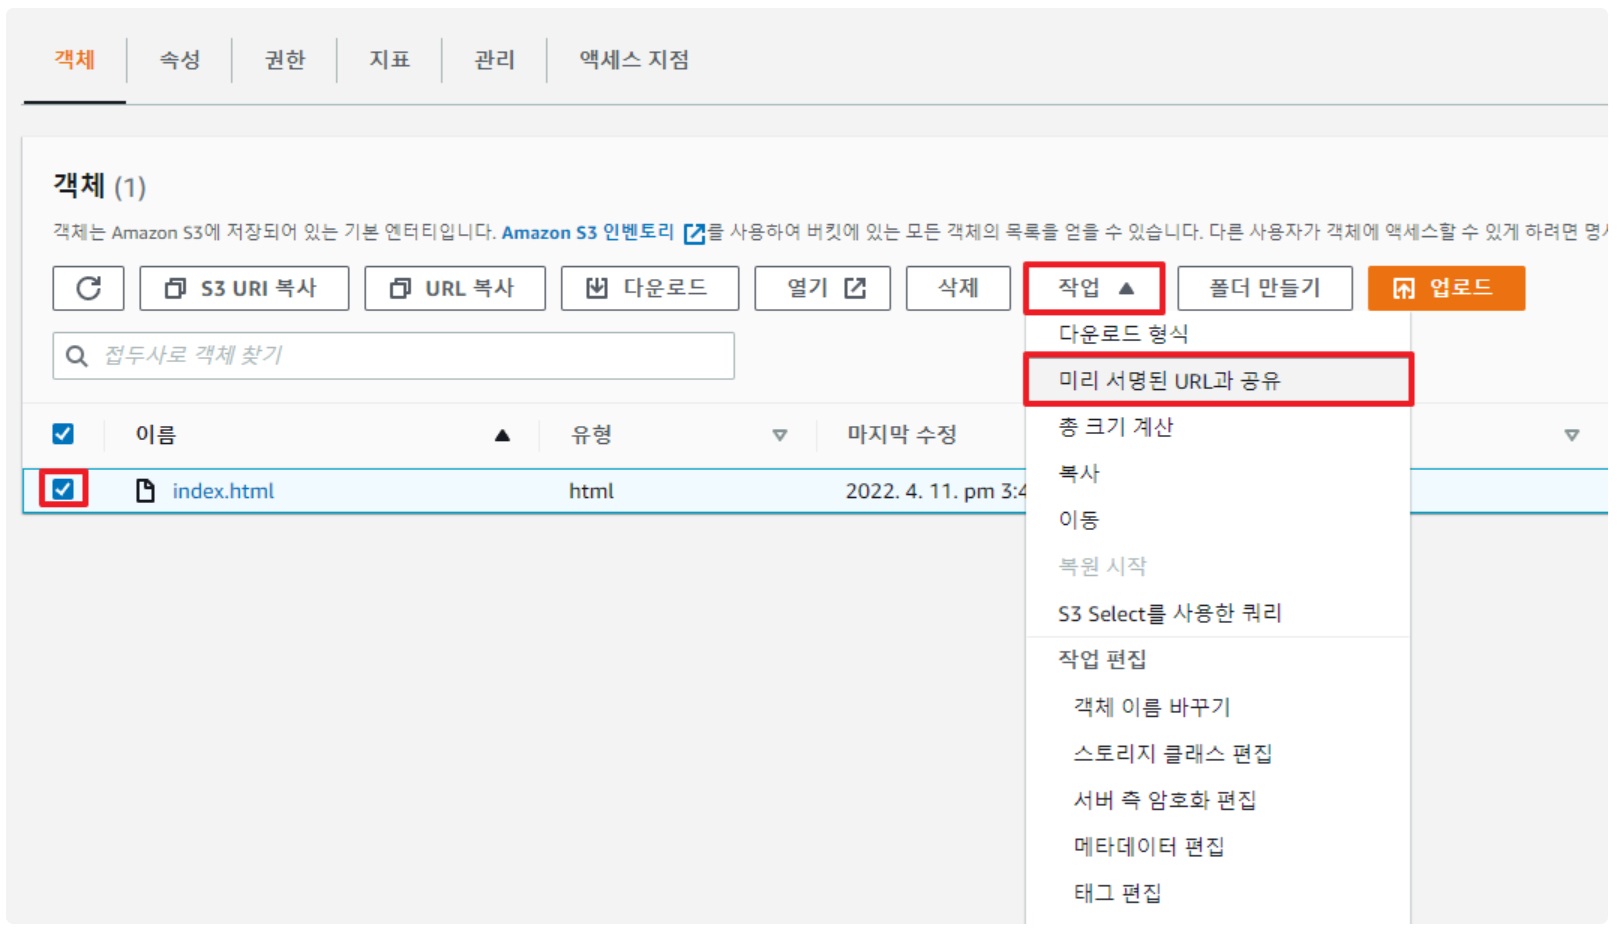Click the external link icon beside Amazon S3 인벤토리

coord(694,233)
